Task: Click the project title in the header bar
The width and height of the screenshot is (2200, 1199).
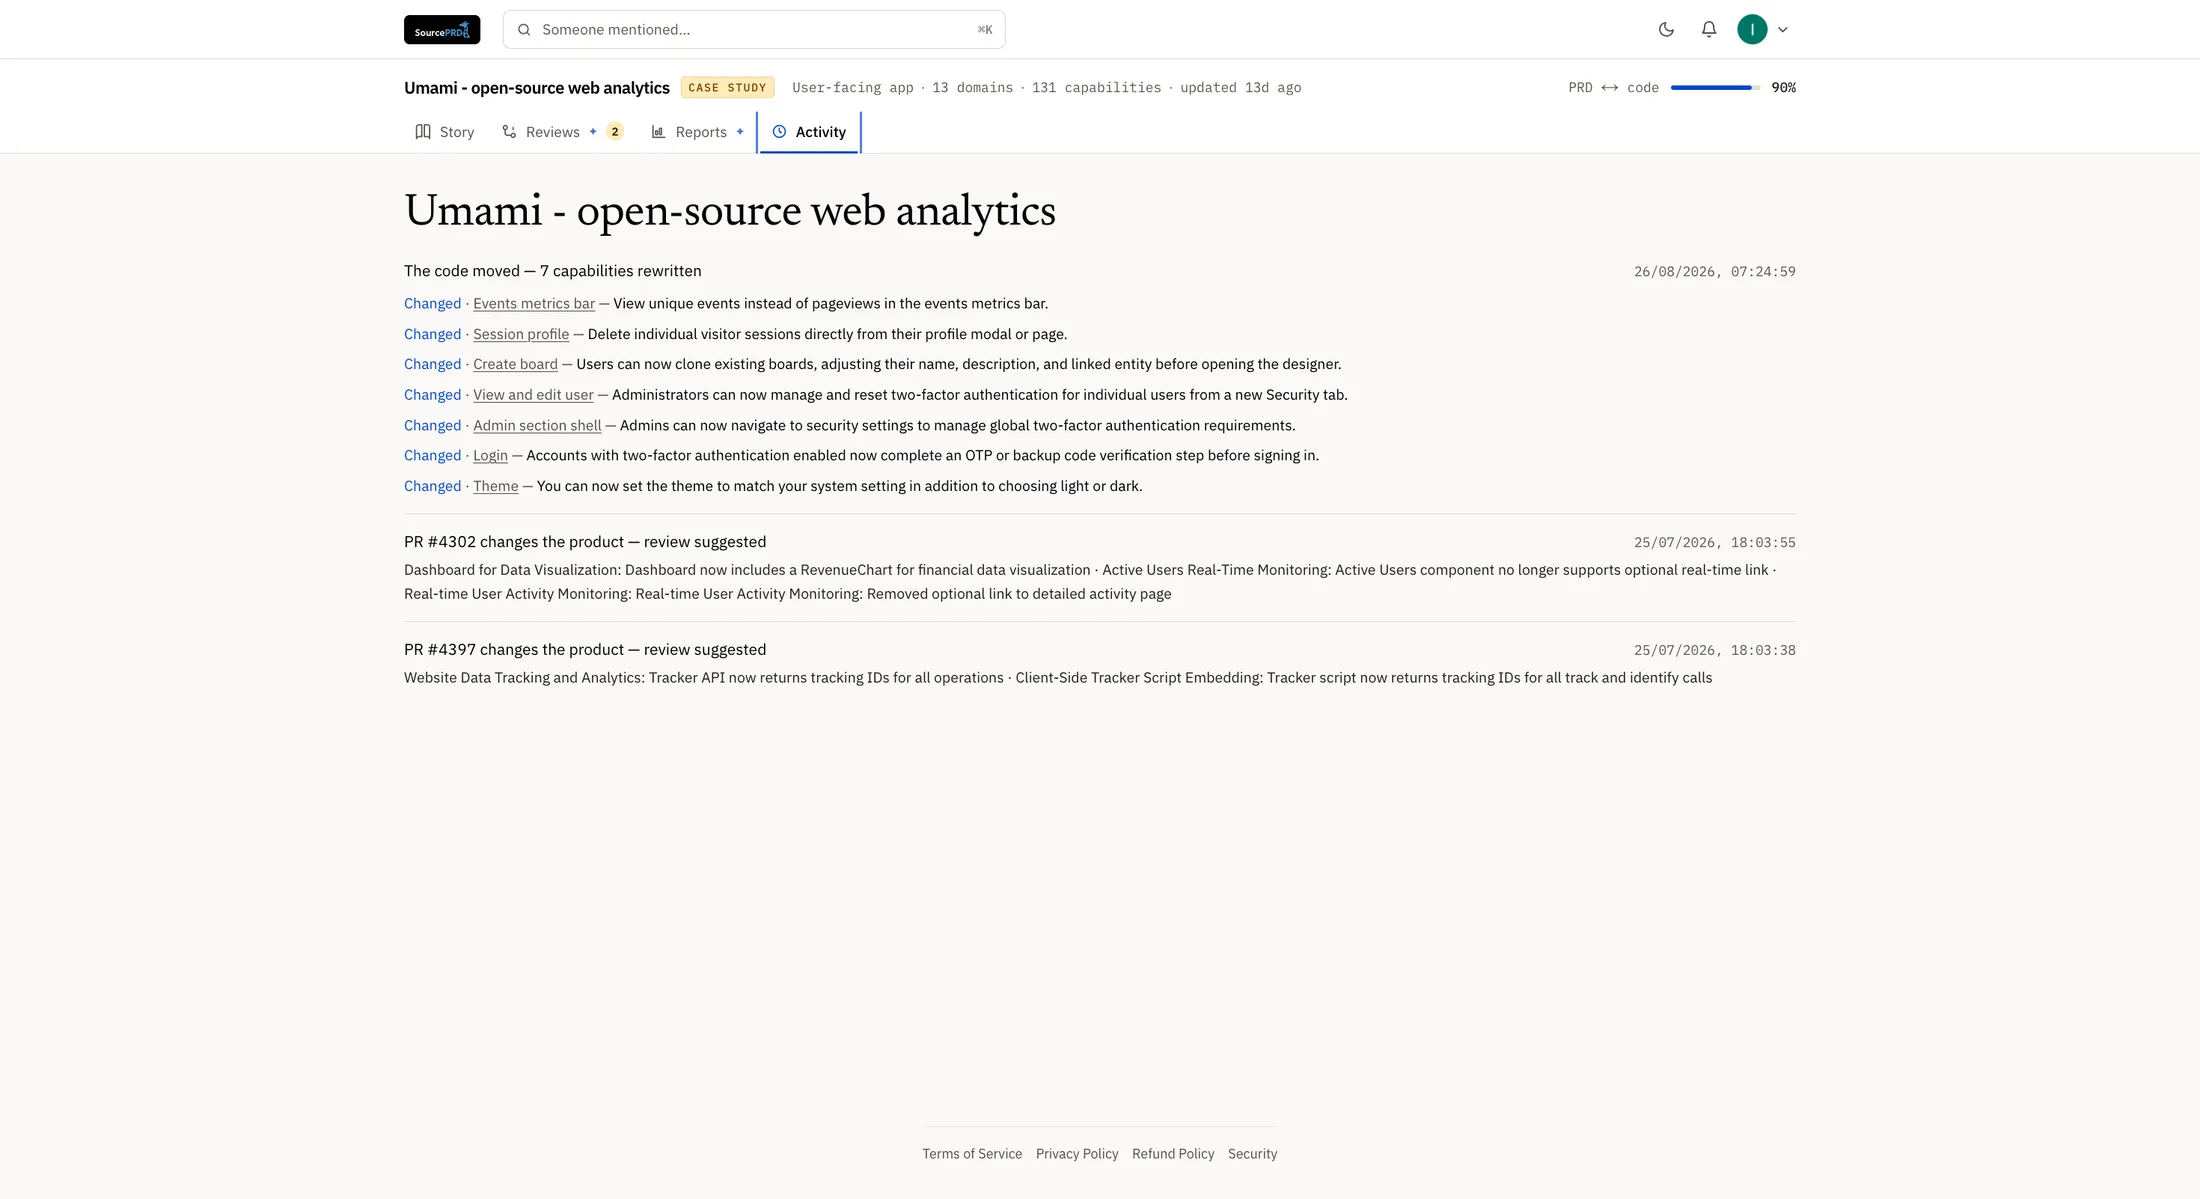Action: coord(537,88)
